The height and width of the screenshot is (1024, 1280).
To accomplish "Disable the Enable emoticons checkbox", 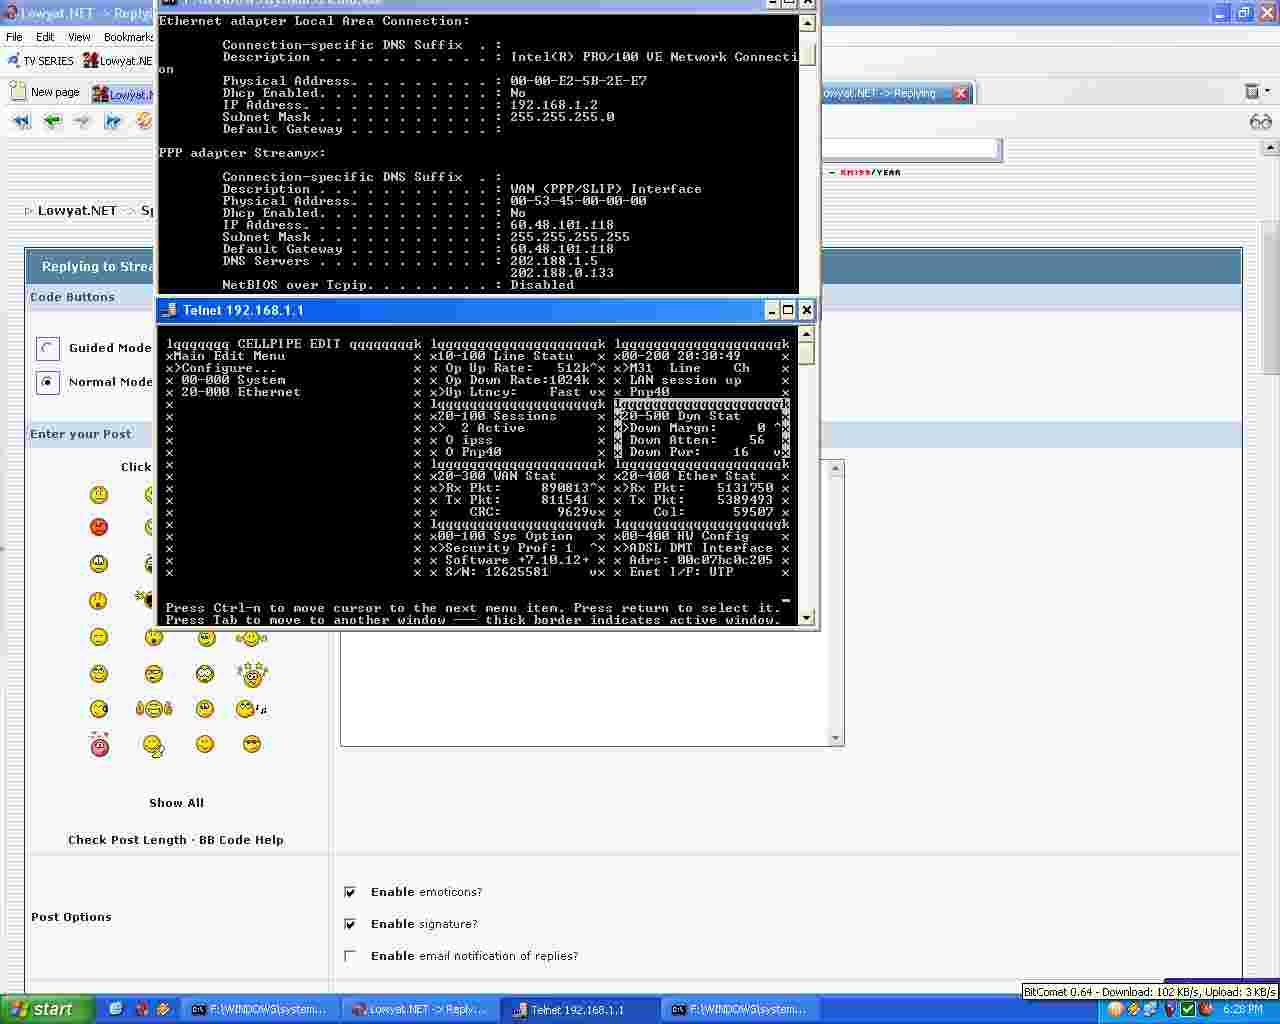I will (x=350, y=892).
